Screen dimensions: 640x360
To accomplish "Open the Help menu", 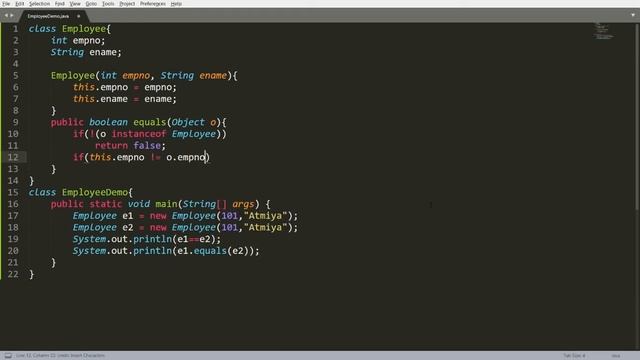I will click(x=176, y=4).
